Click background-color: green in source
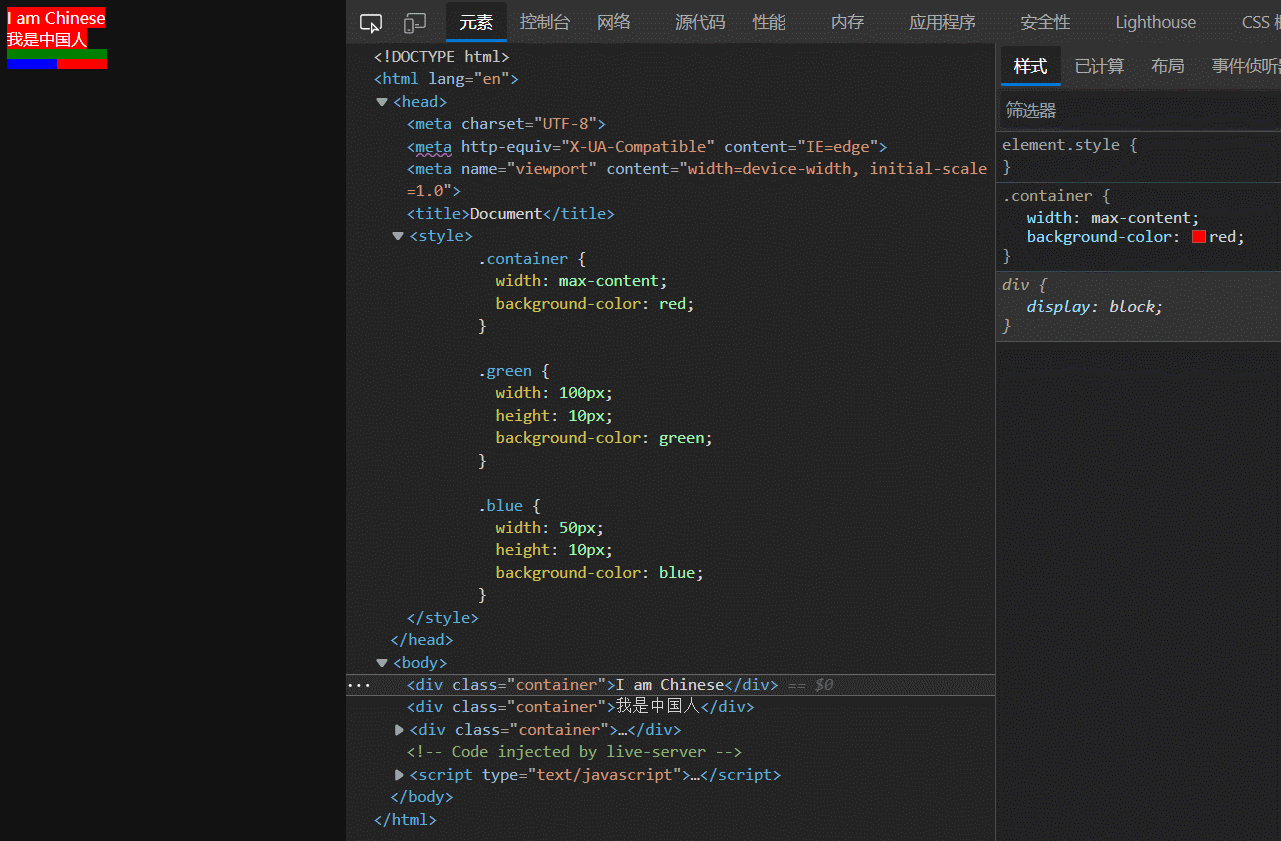The image size is (1281, 841). click(604, 438)
